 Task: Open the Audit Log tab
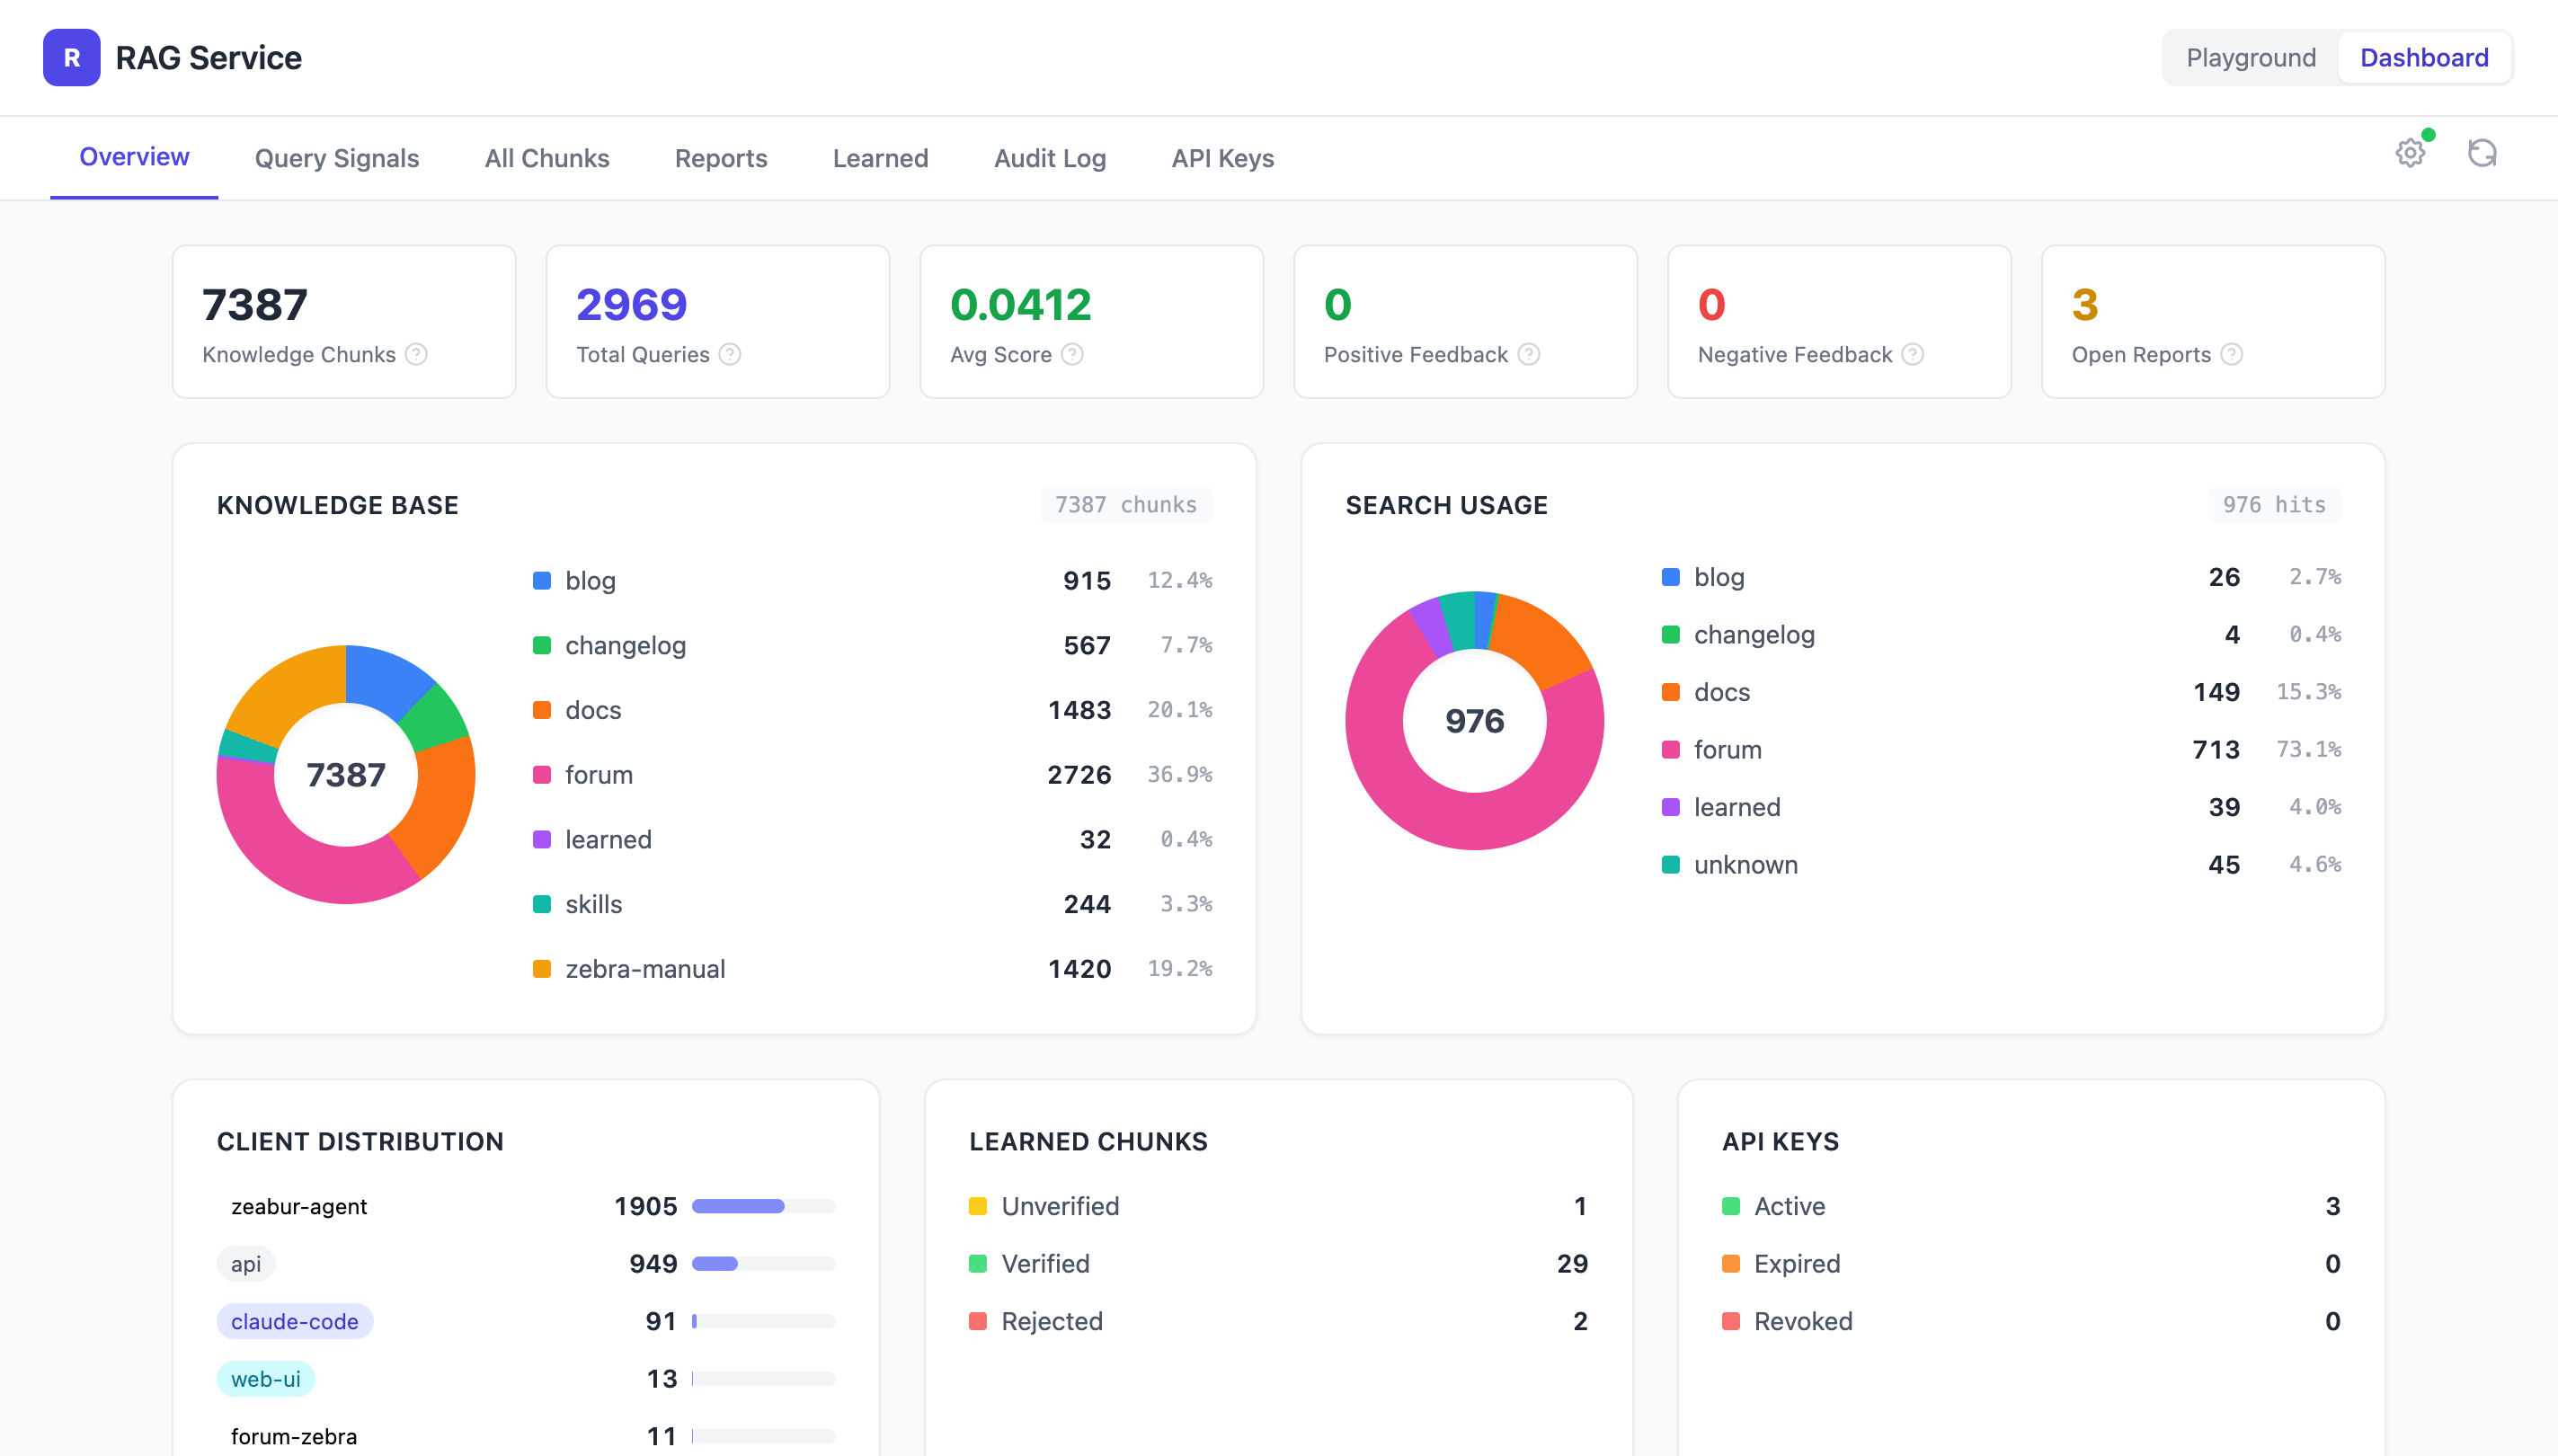(x=1049, y=158)
